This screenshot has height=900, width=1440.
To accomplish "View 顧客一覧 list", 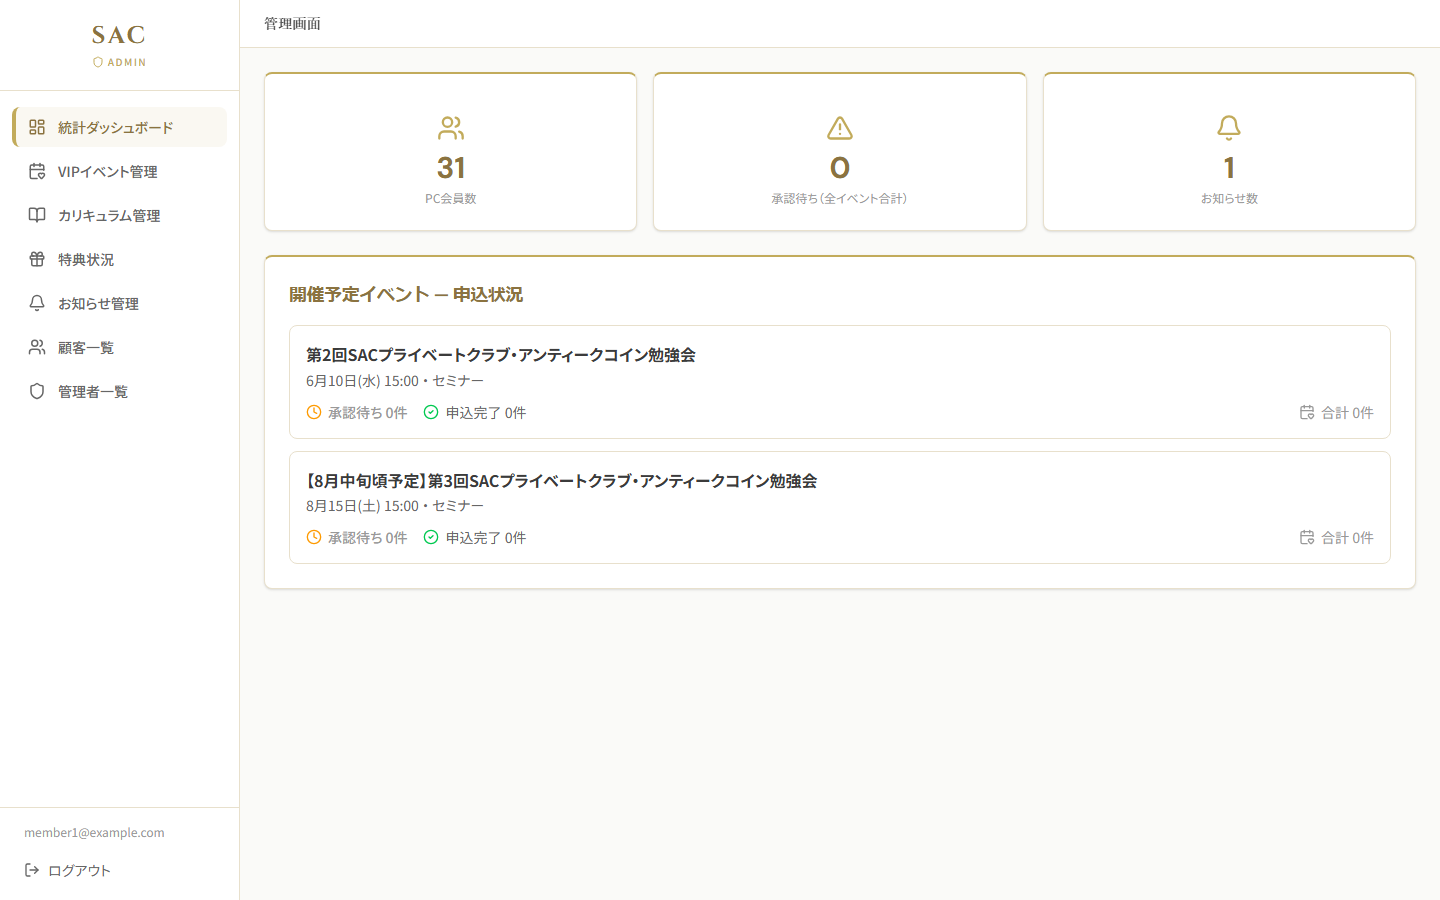I will coord(119,347).
